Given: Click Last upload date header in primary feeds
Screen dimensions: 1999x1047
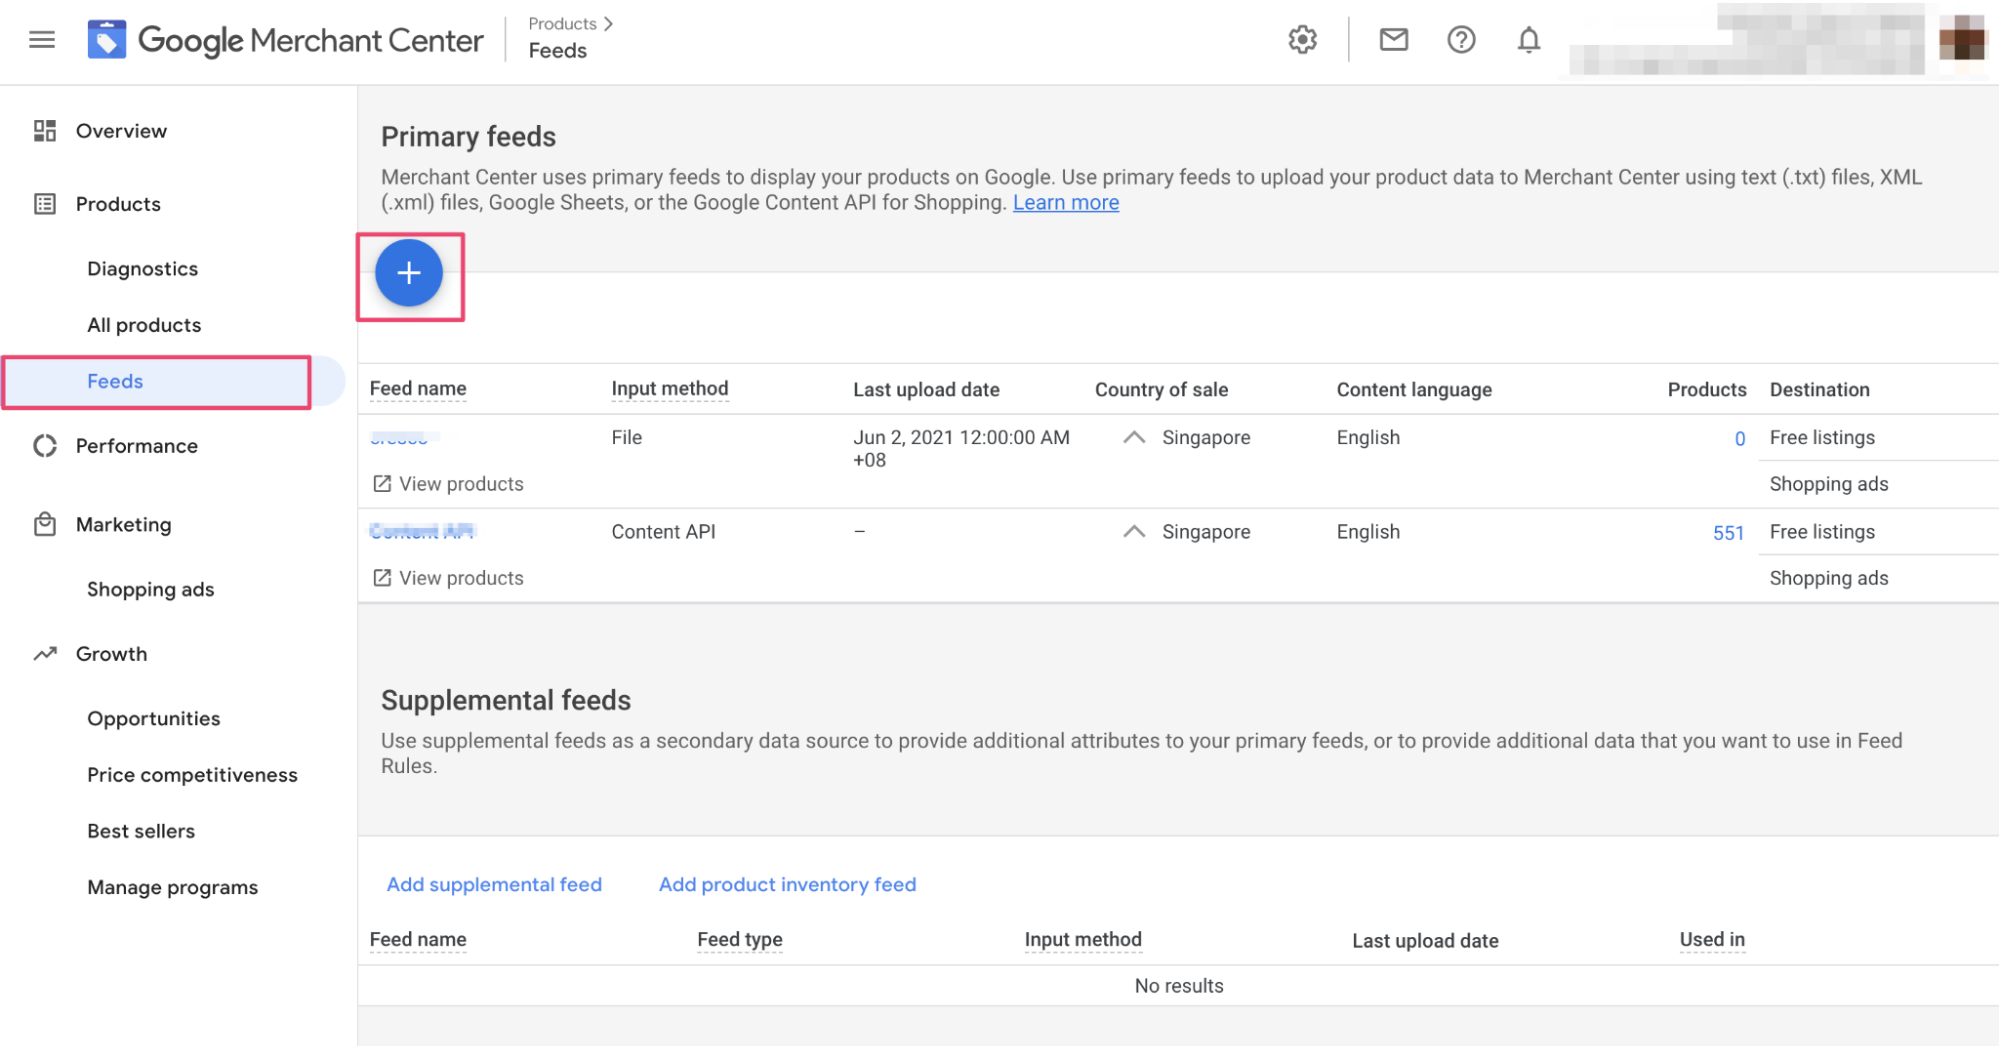Looking at the screenshot, I should [926, 390].
